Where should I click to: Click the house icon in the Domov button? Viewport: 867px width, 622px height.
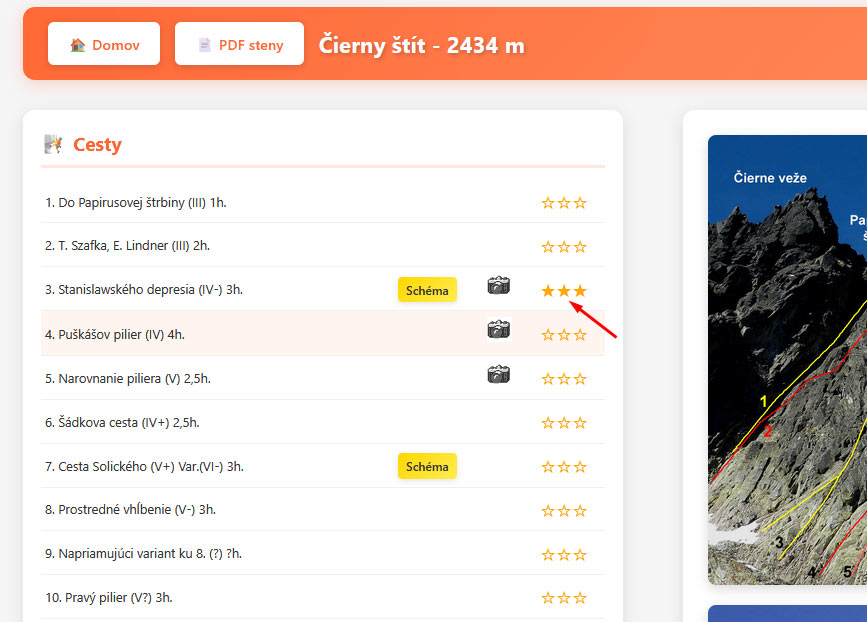[x=77, y=45]
